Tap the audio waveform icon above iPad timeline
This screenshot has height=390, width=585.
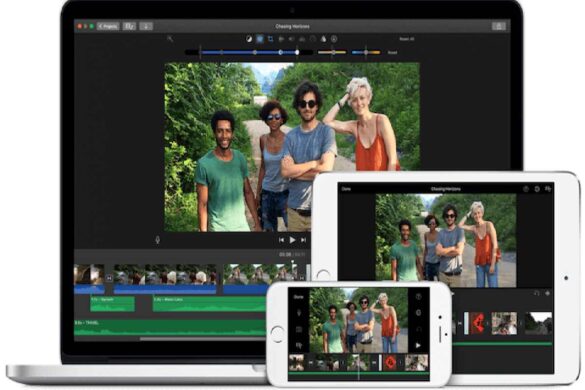(536, 293)
